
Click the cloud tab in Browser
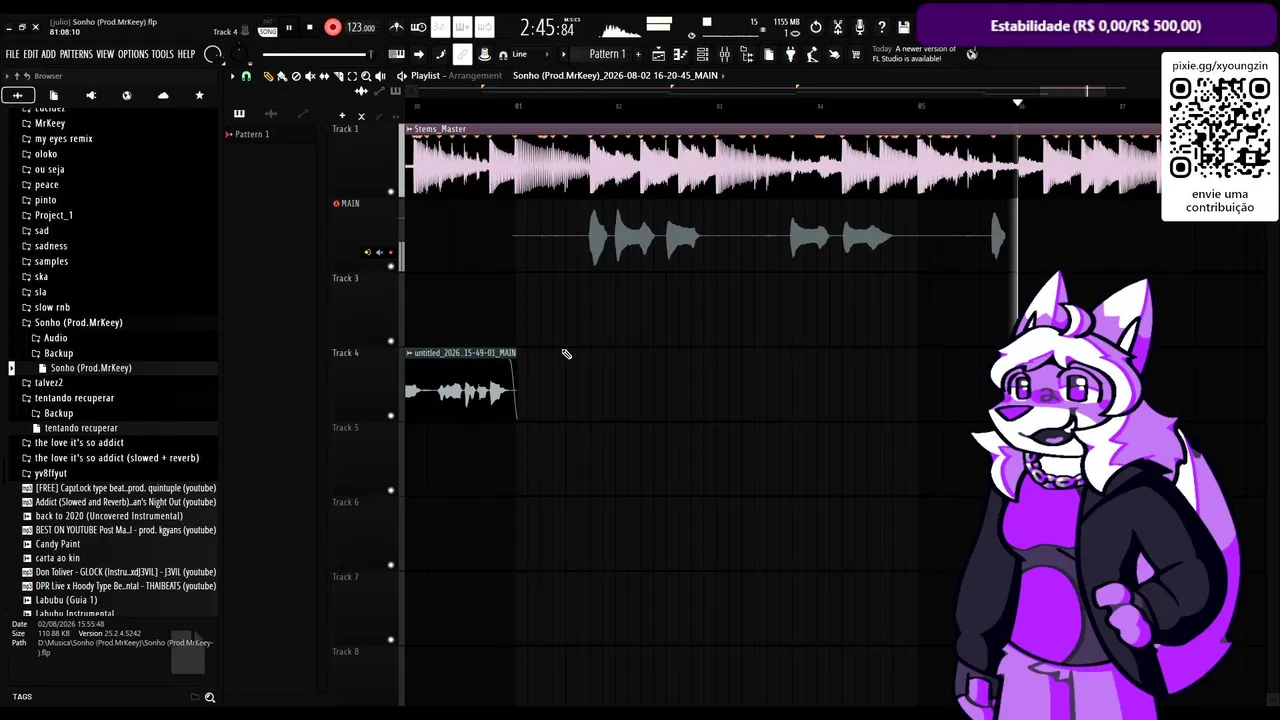[163, 95]
